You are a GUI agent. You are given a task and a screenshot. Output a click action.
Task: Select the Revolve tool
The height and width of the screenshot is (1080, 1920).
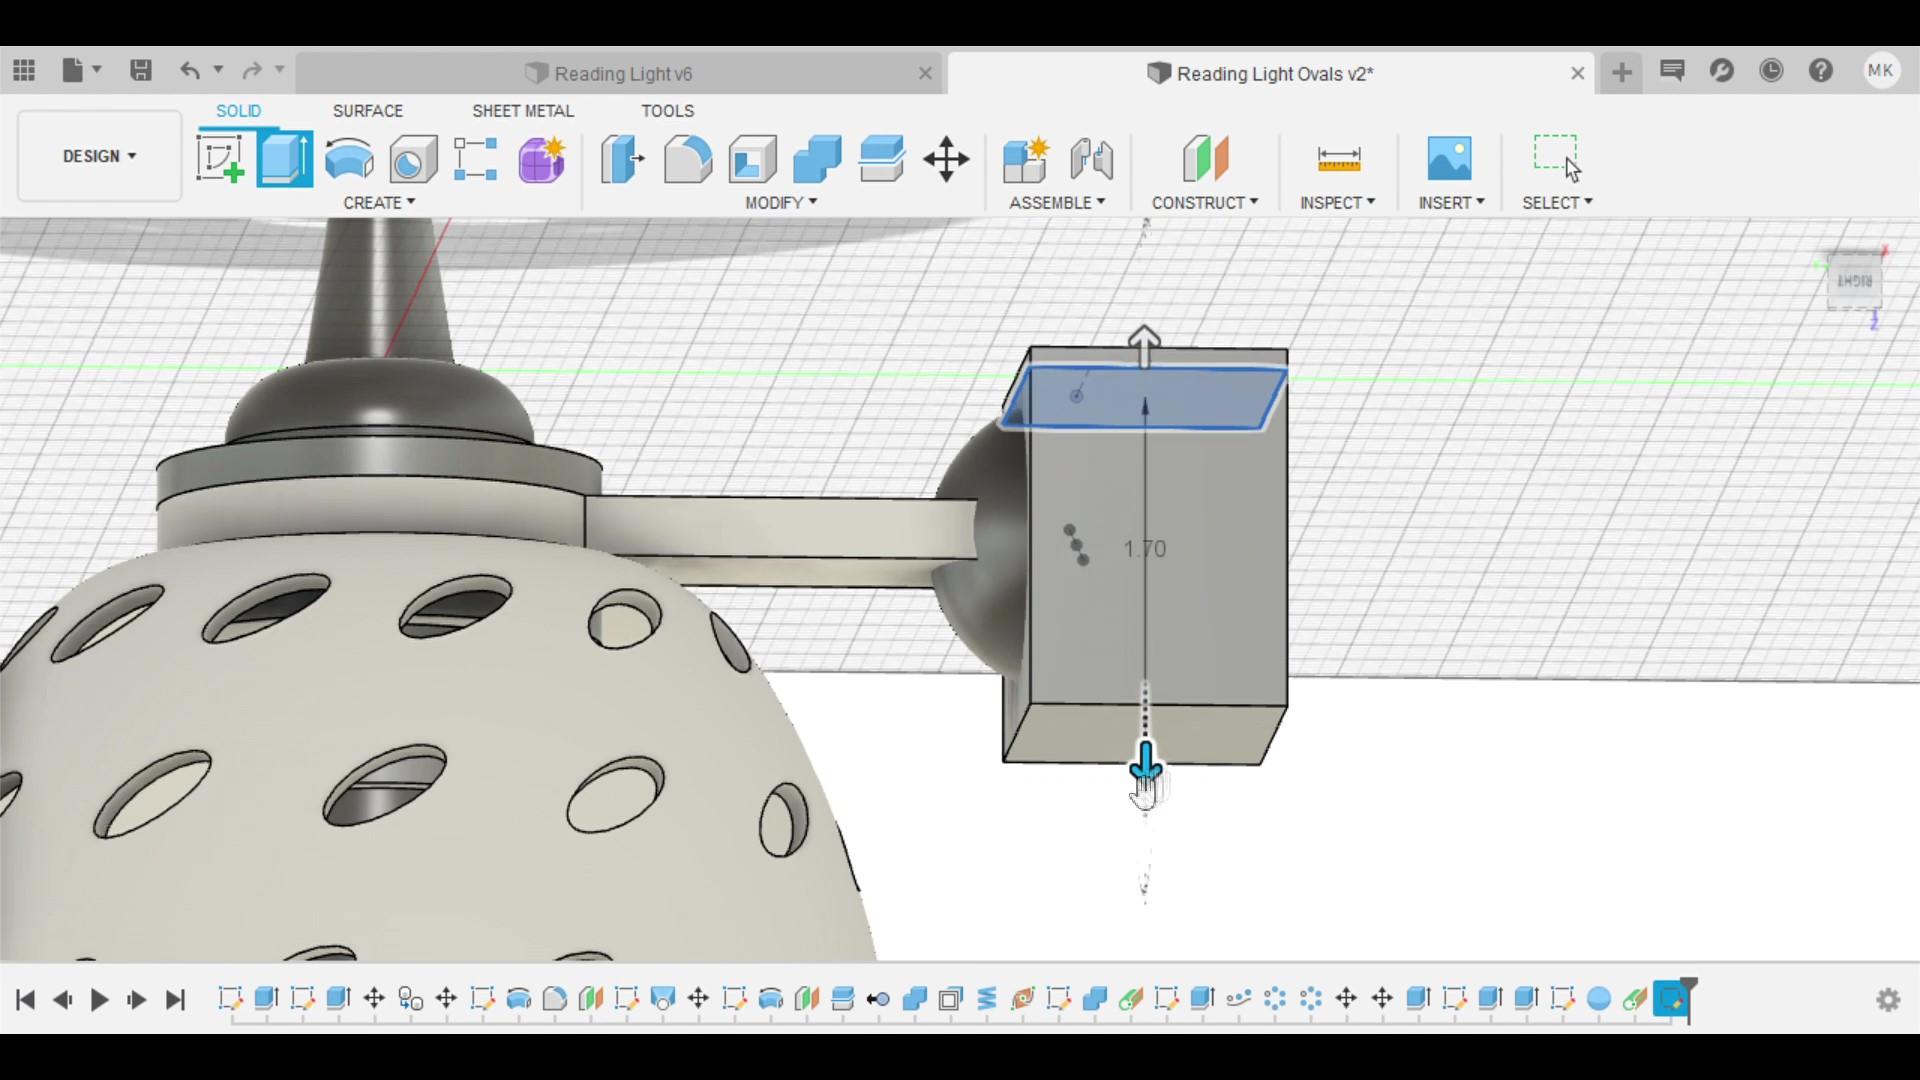pos(349,159)
